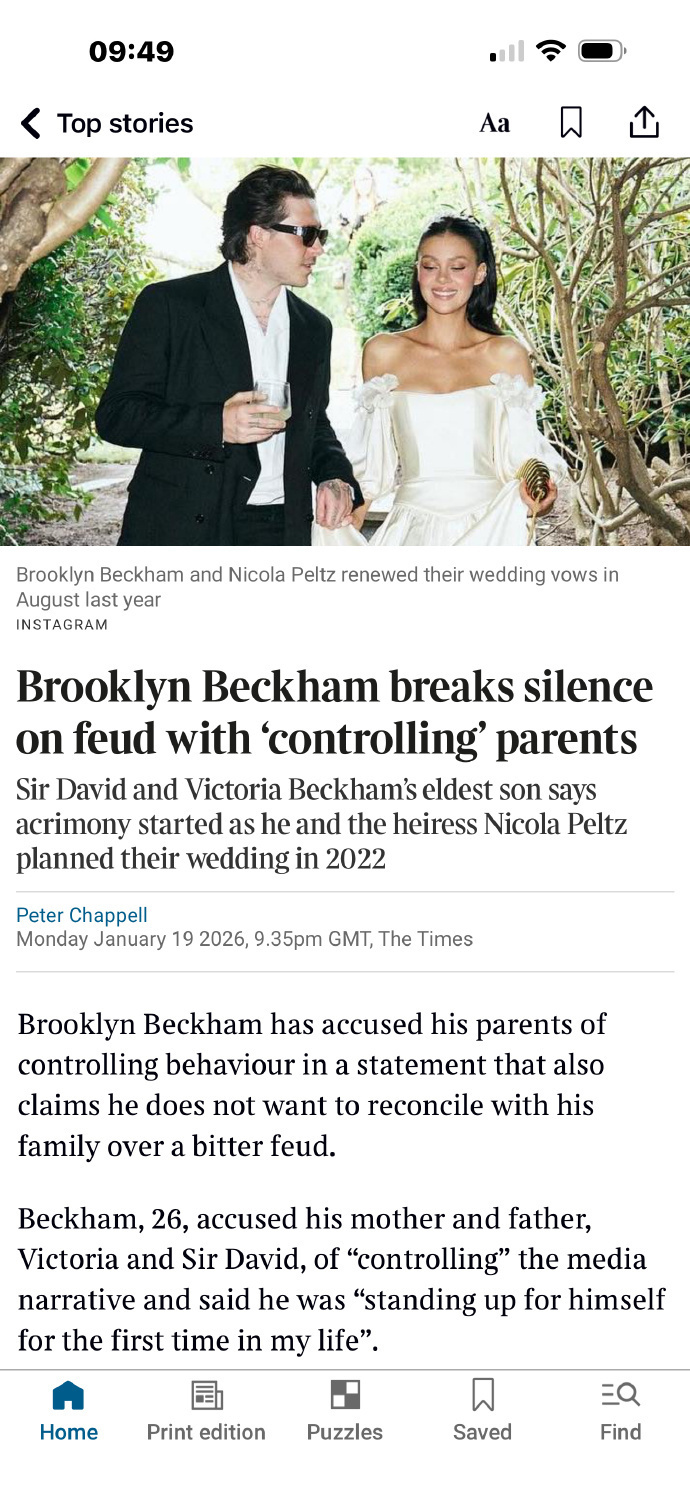Click the Peter Chappell author link
690x1499 pixels.
point(82,915)
